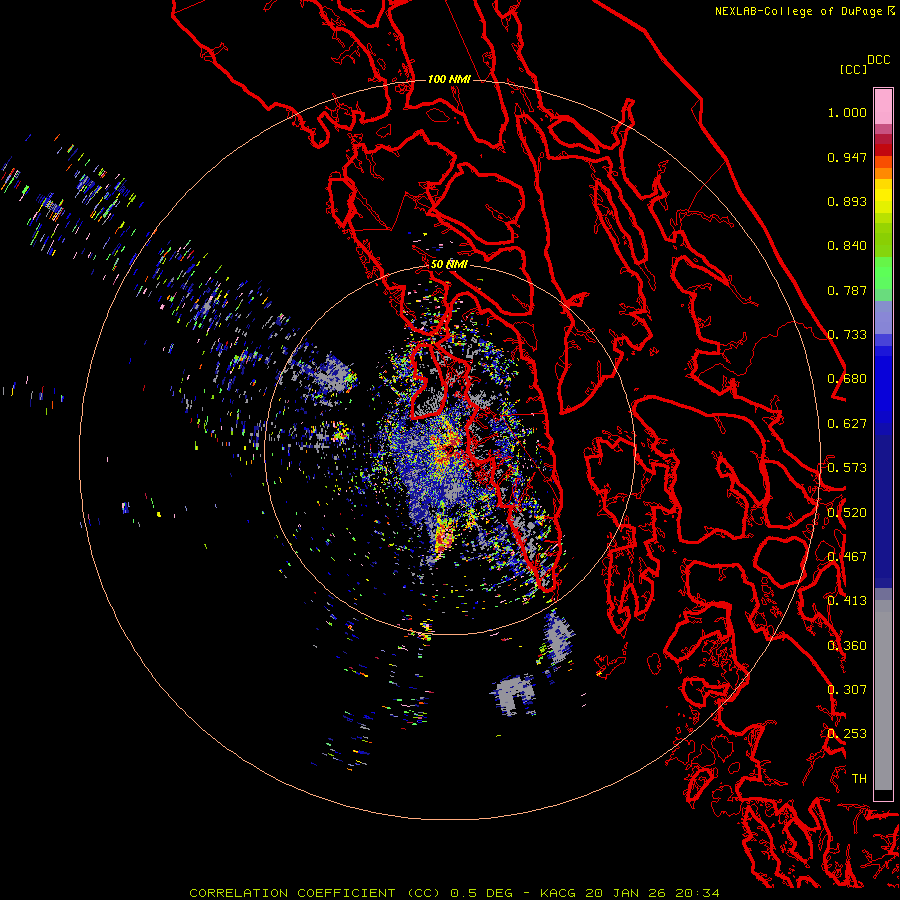The height and width of the screenshot is (900, 900).
Task: Click the 0.787 scale value
Action: click(x=847, y=290)
